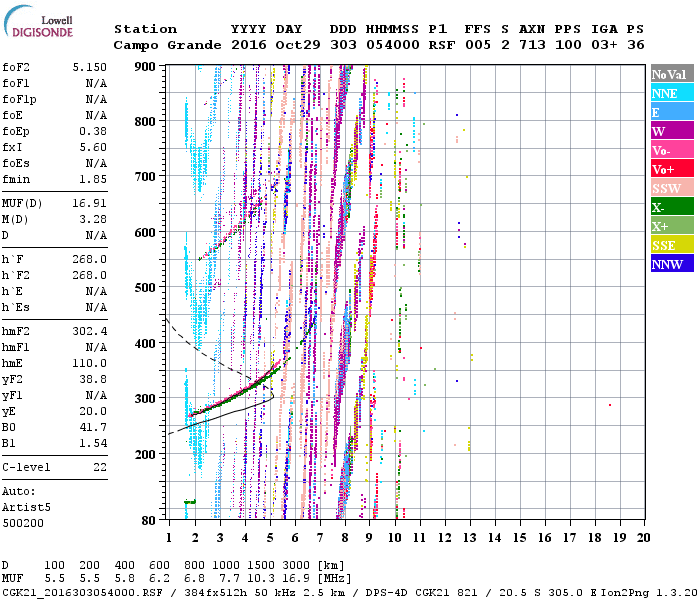Click the MUF table value 10.3

(261, 579)
